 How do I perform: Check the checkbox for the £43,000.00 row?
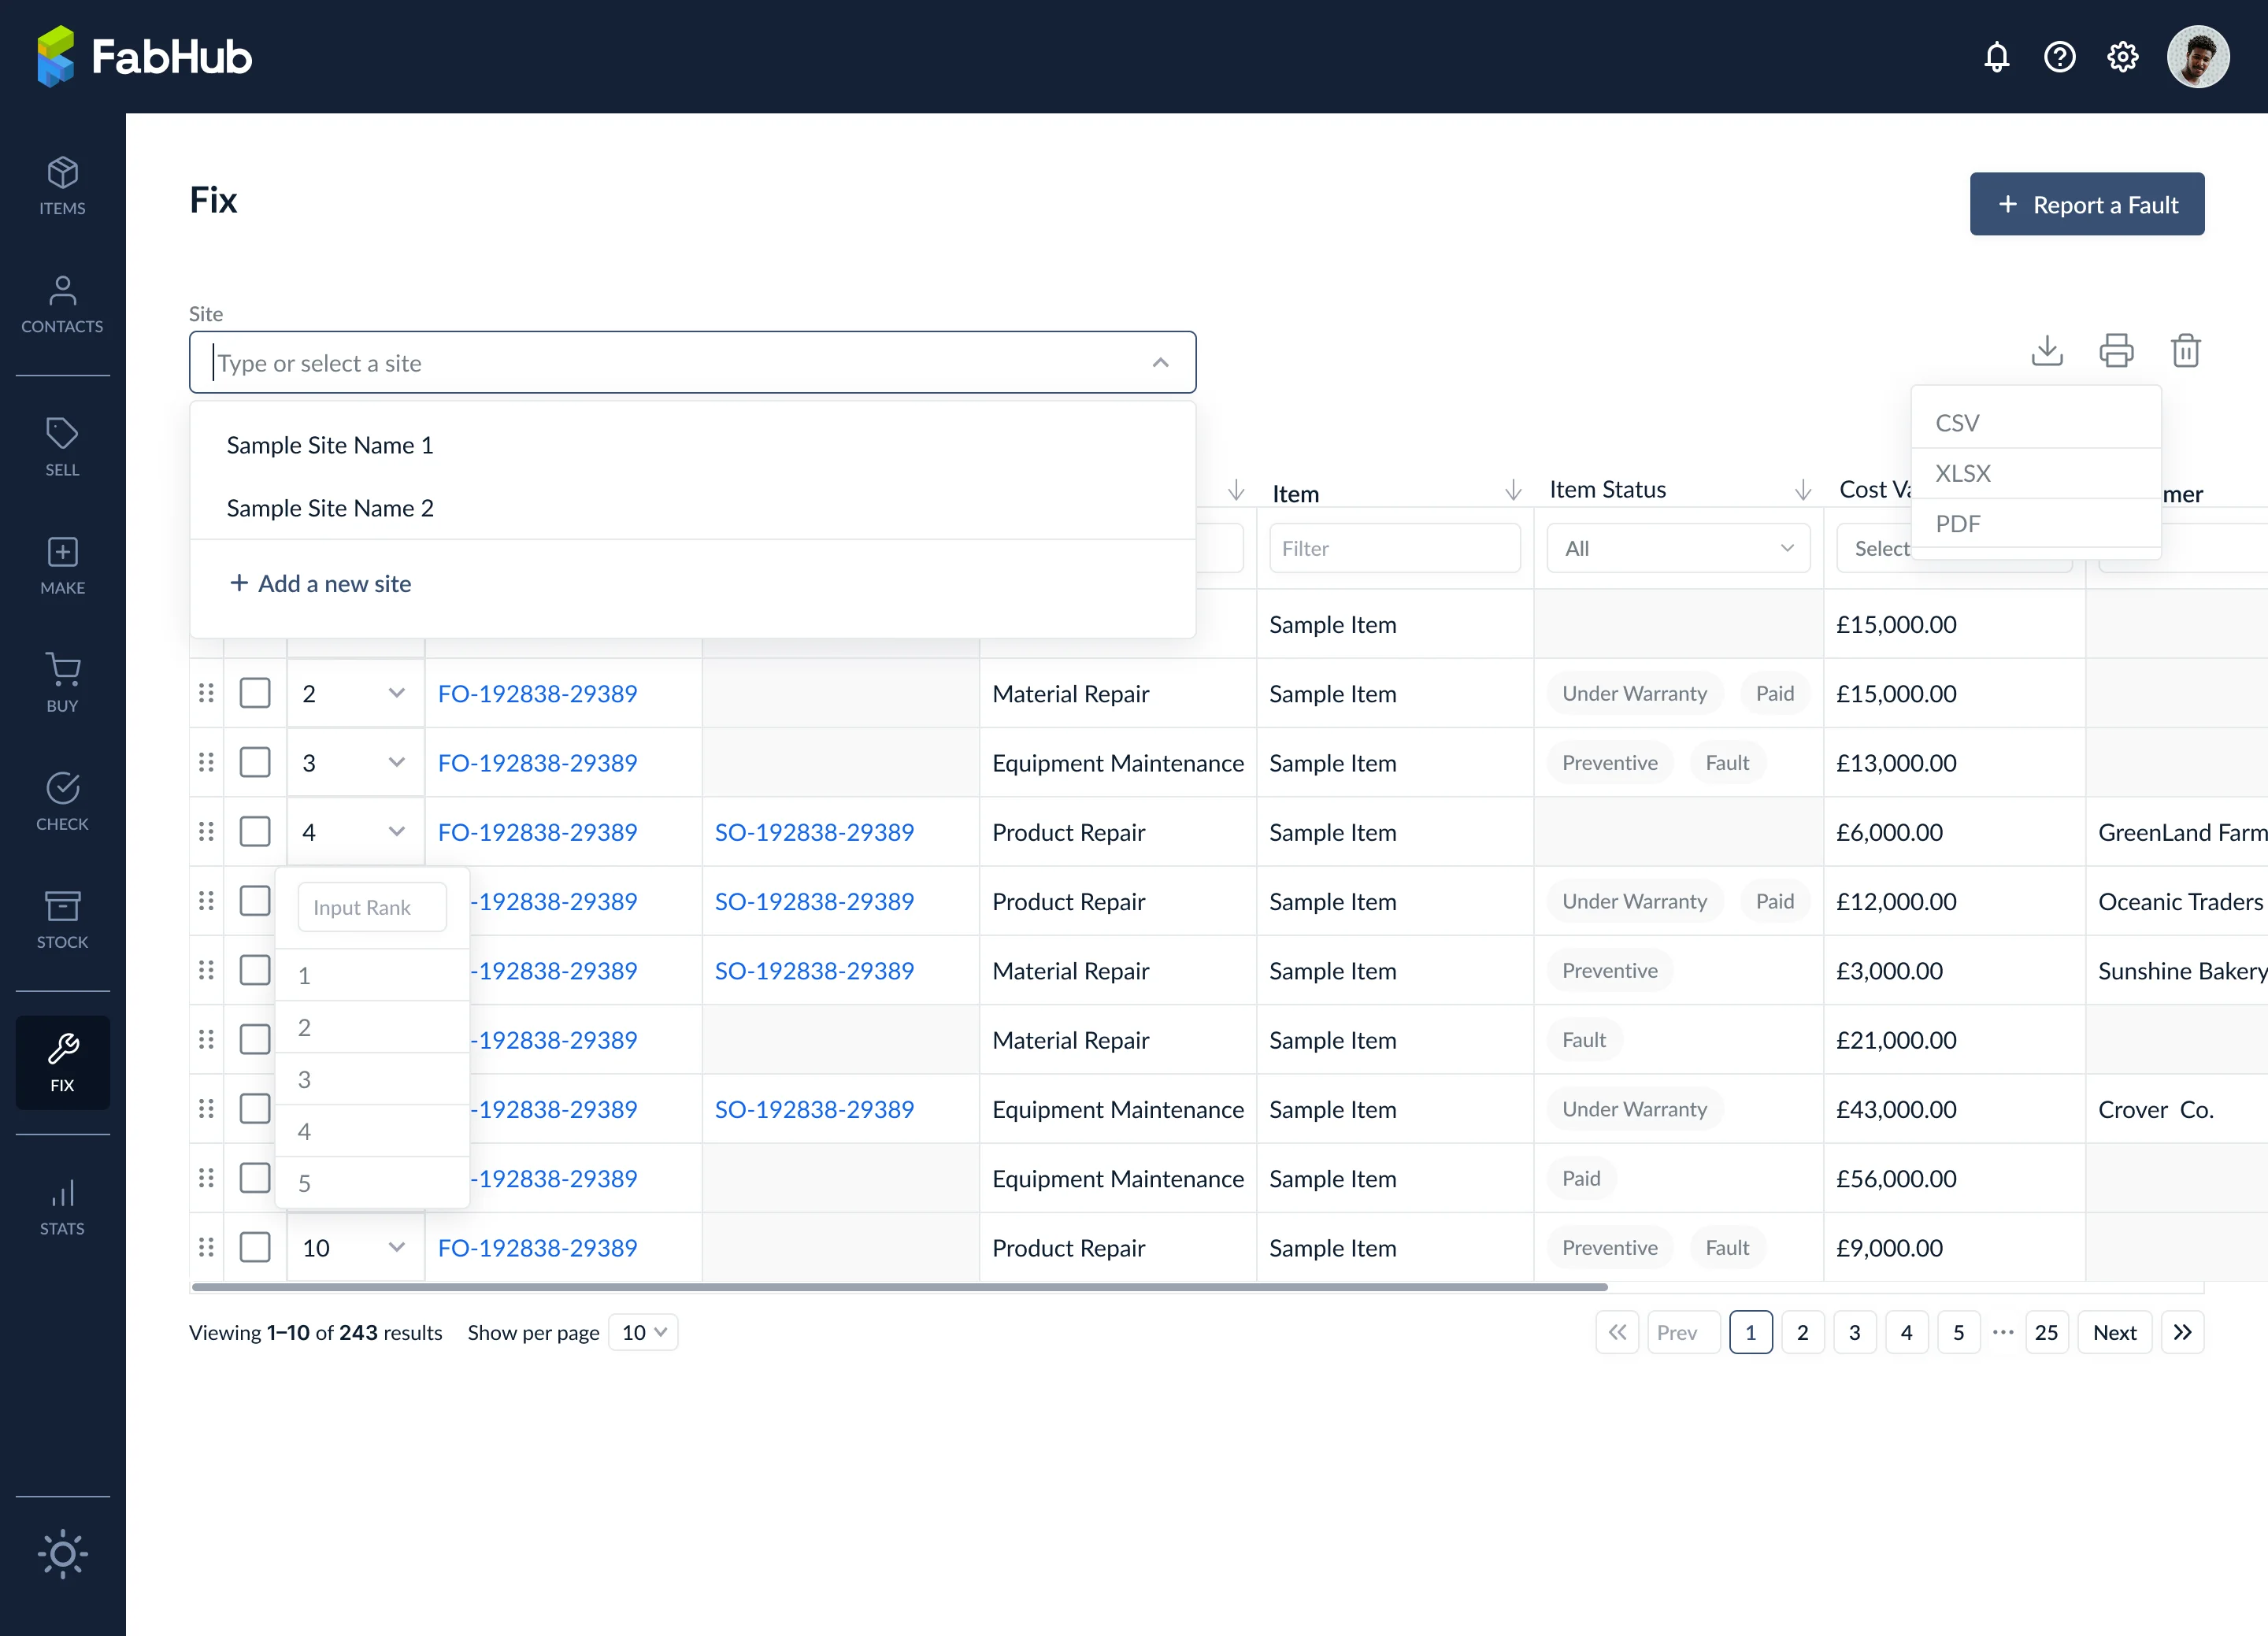(x=255, y=1108)
